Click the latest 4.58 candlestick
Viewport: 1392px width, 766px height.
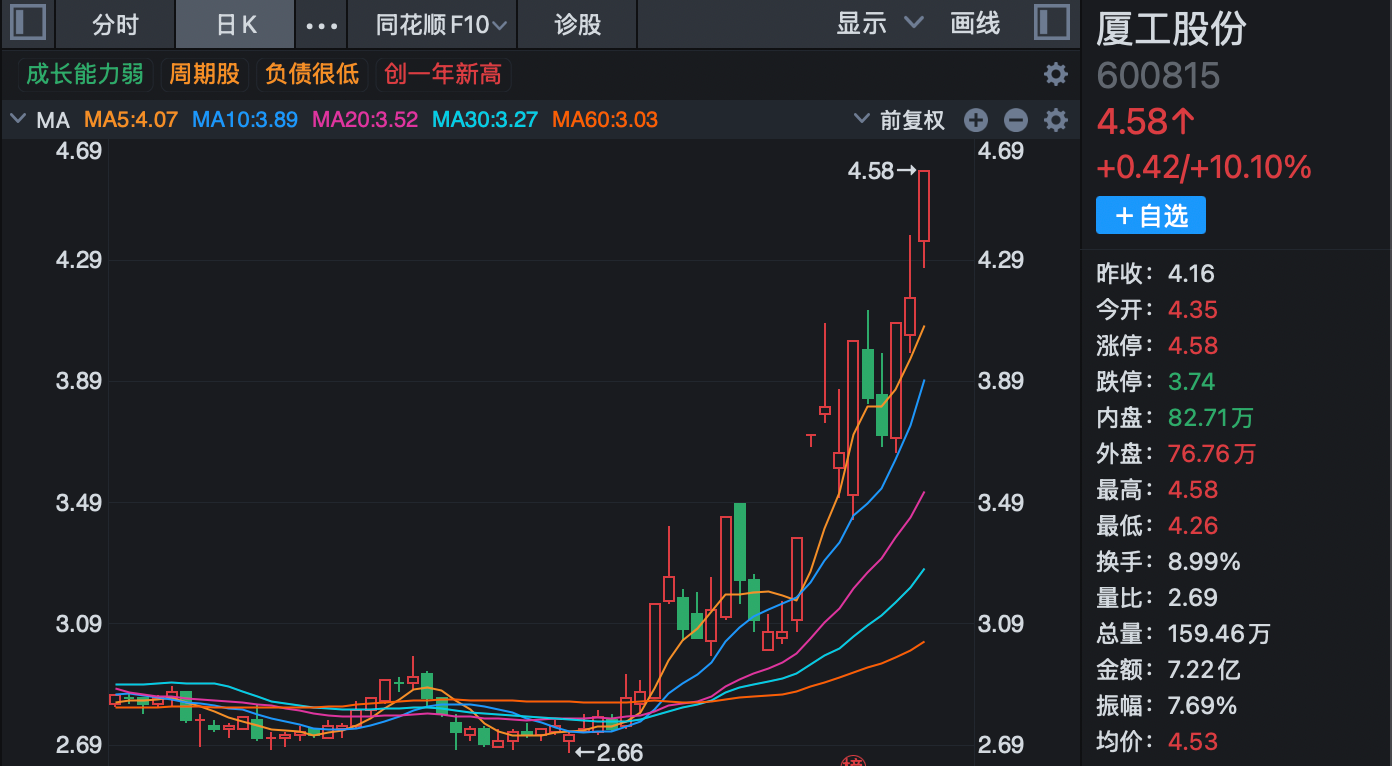pos(924,206)
